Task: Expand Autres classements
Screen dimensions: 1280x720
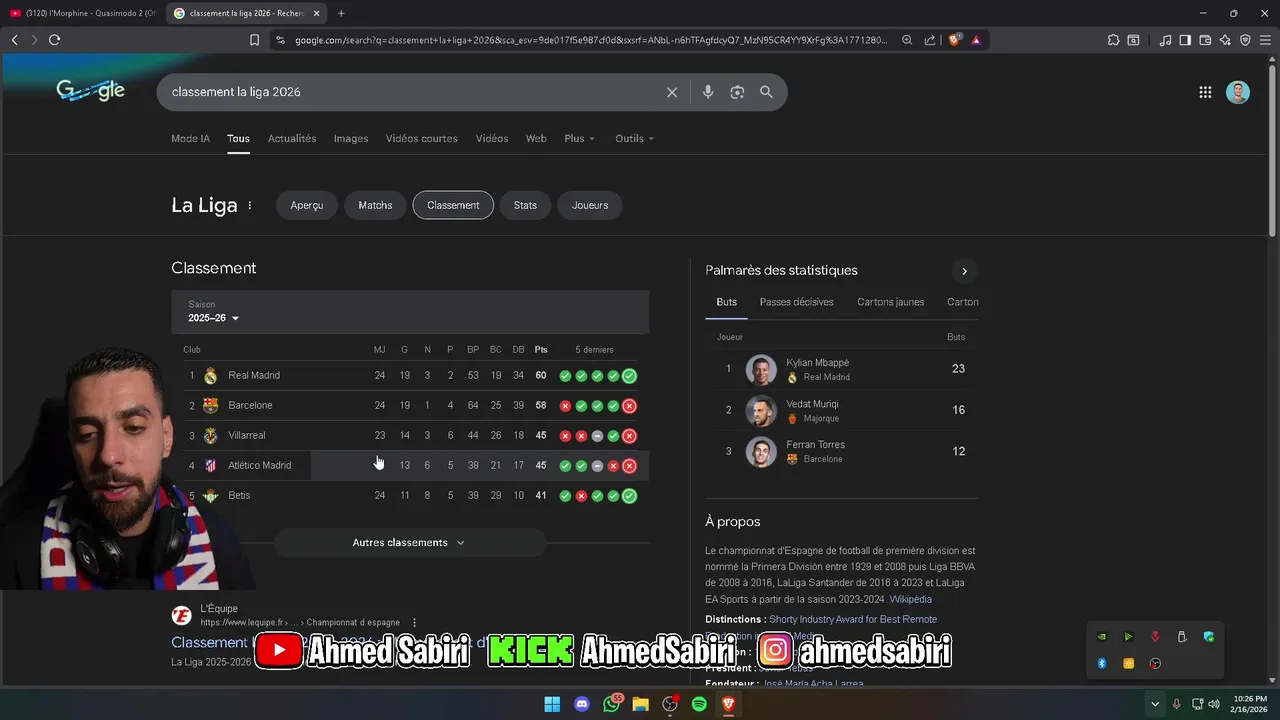Action: (x=409, y=542)
